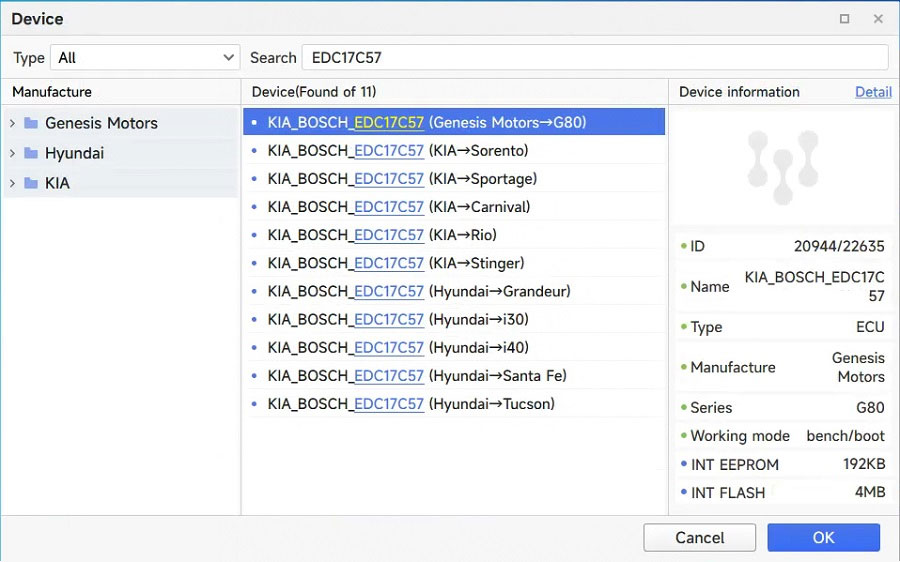Image resolution: width=900 pixels, height=562 pixels.
Task: Expand the KIA manufacturer node
Action: [12, 184]
